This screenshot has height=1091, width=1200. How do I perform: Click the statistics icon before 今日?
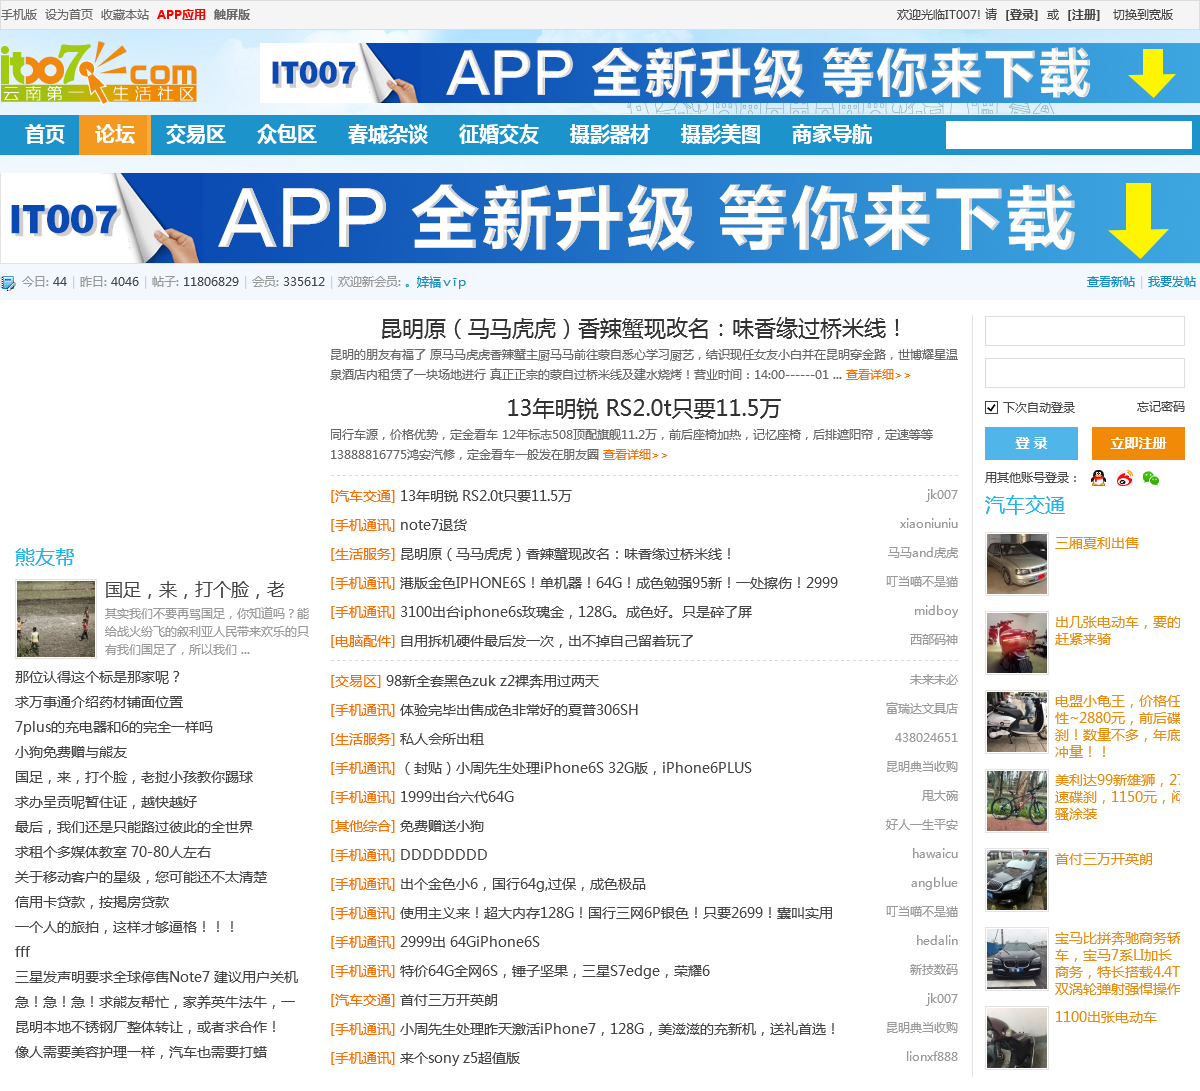point(8,282)
